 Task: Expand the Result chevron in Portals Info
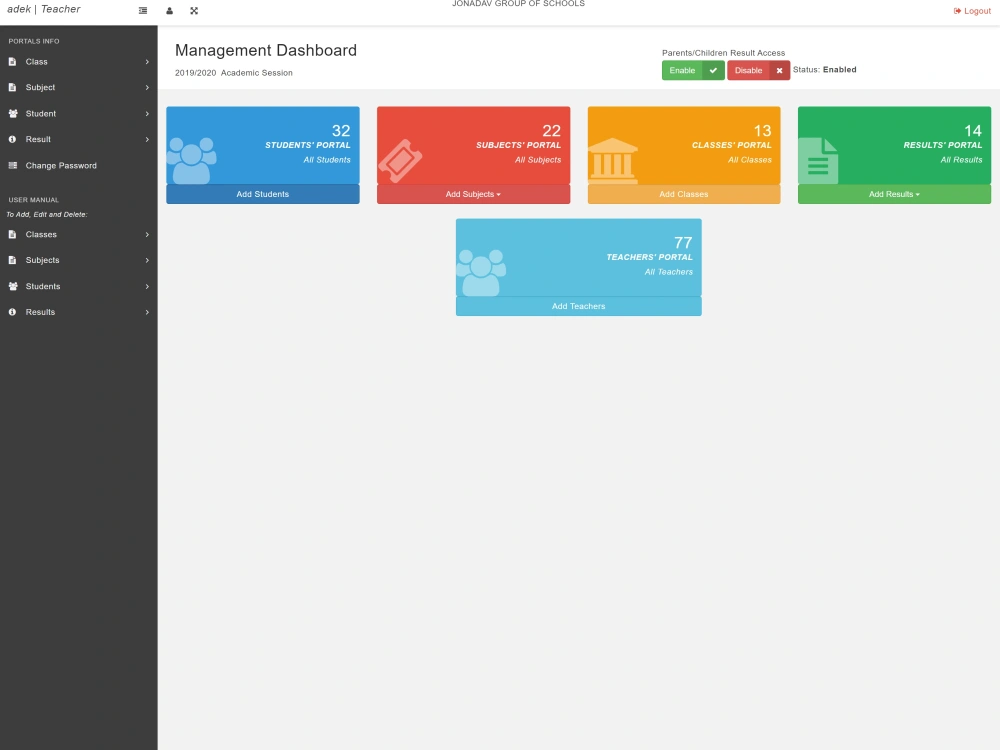click(147, 139)
